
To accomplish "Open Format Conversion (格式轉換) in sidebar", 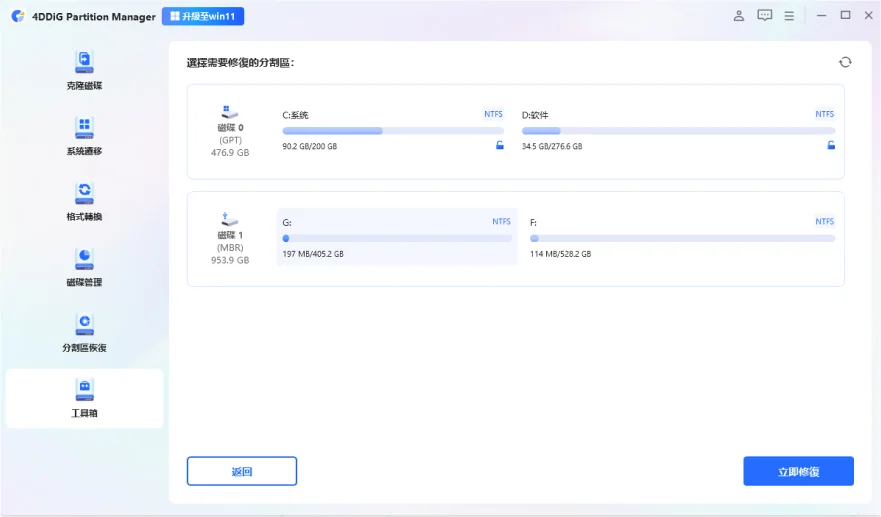I will tap(84, 201).
